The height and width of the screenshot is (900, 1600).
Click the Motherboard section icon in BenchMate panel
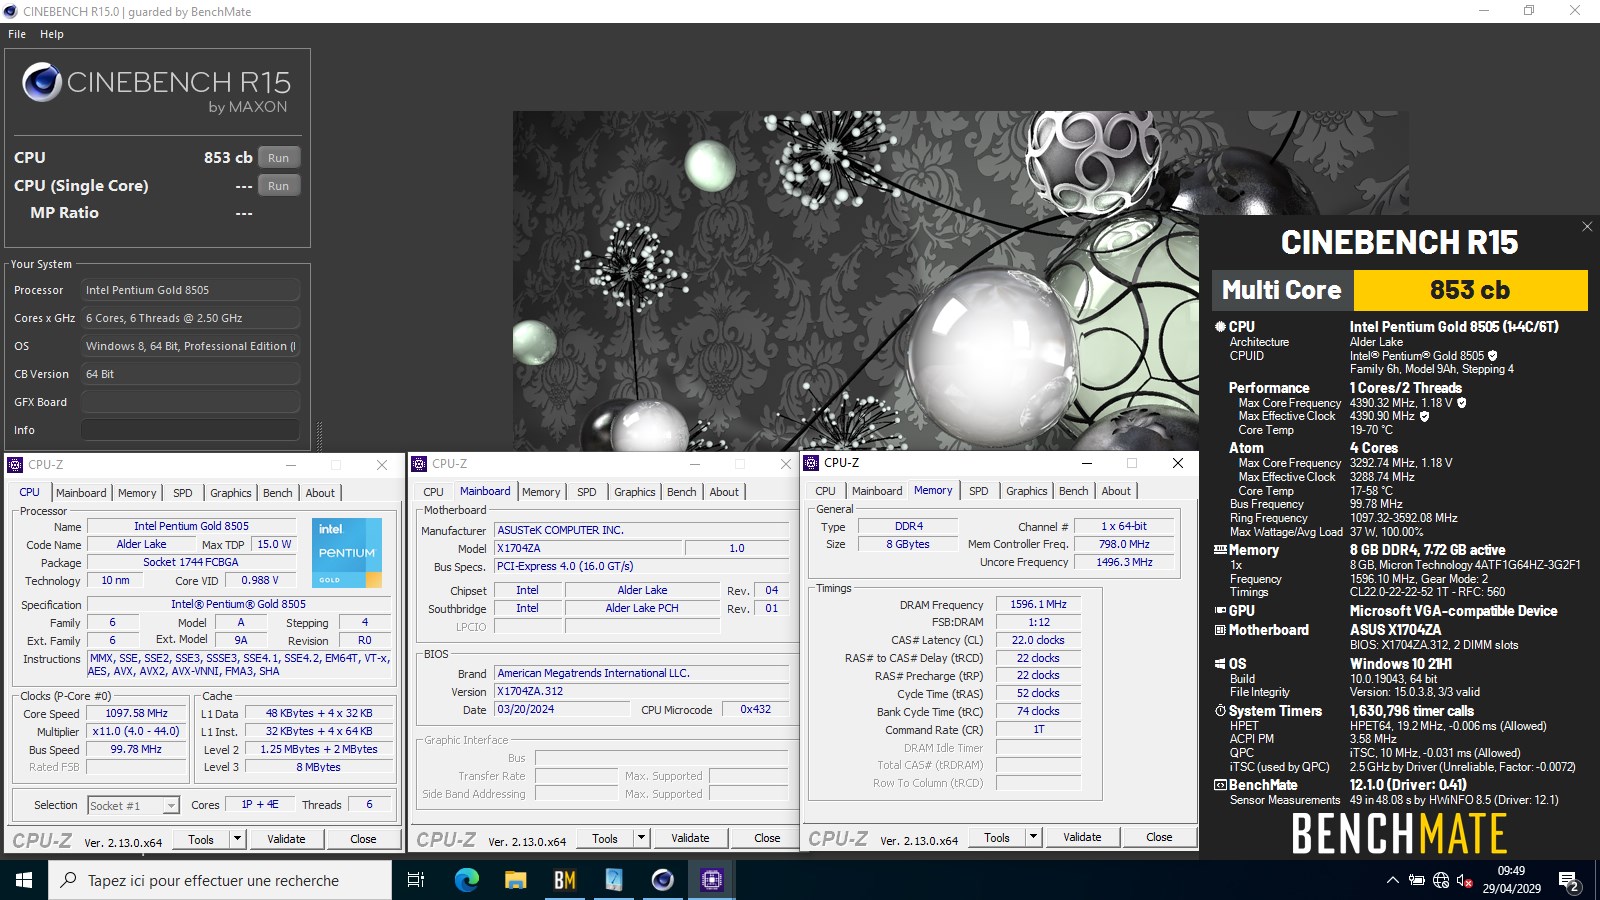(1220, 630)
